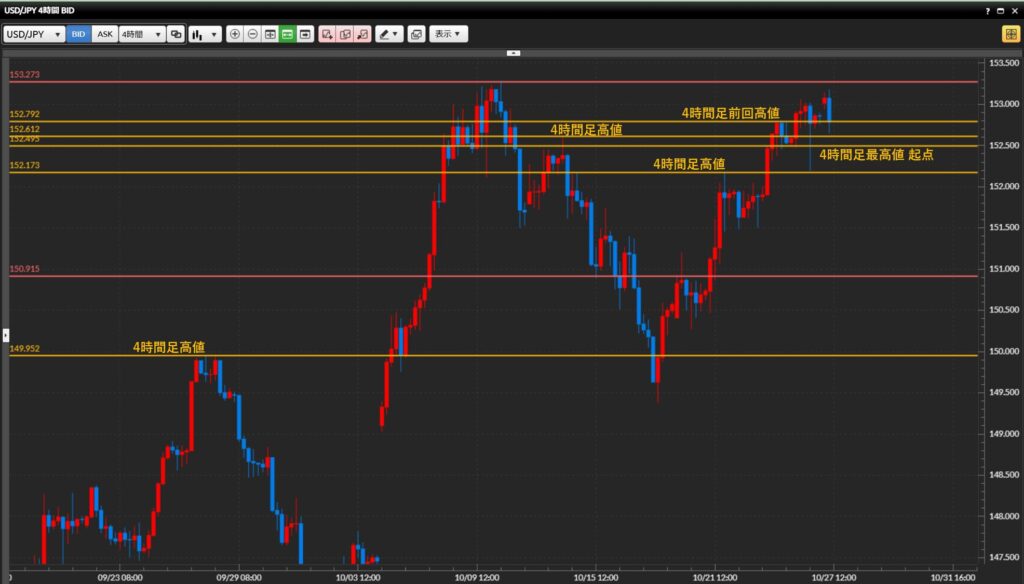Click the zoom out magnifier icon

click(253, 34)
